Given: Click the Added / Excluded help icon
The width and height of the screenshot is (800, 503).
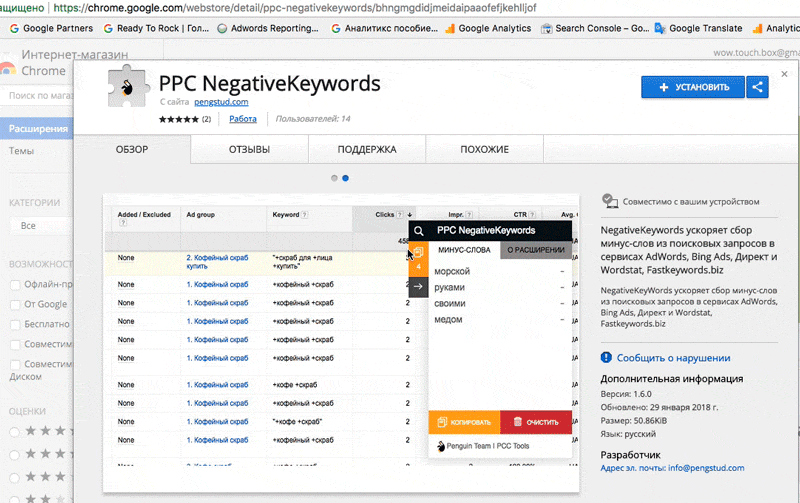Looking at the screenshot, I should tap(122, 223).
